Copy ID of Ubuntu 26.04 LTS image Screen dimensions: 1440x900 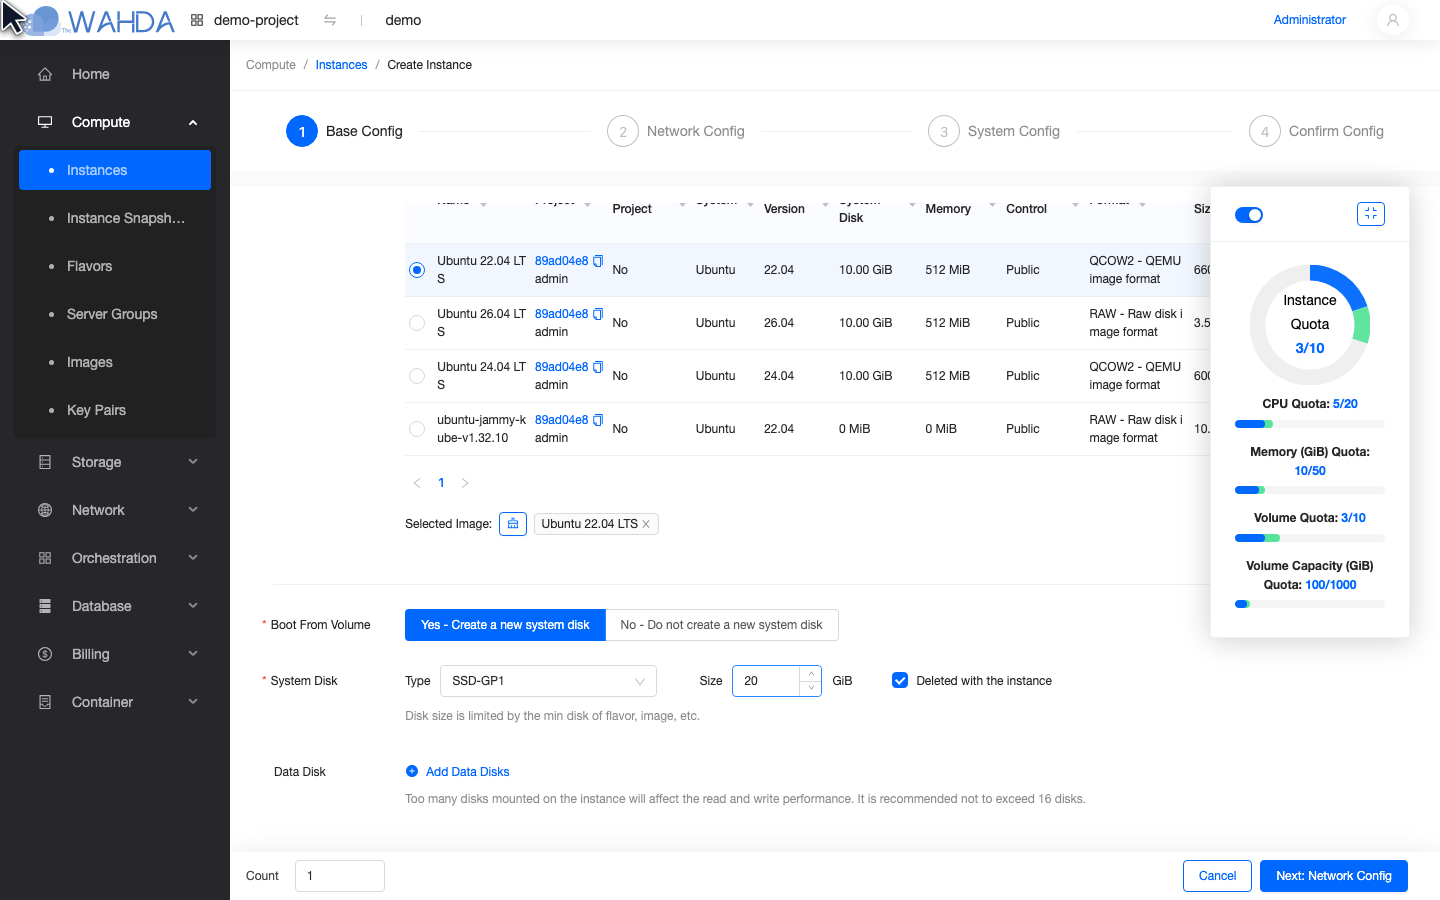point(598,314)
